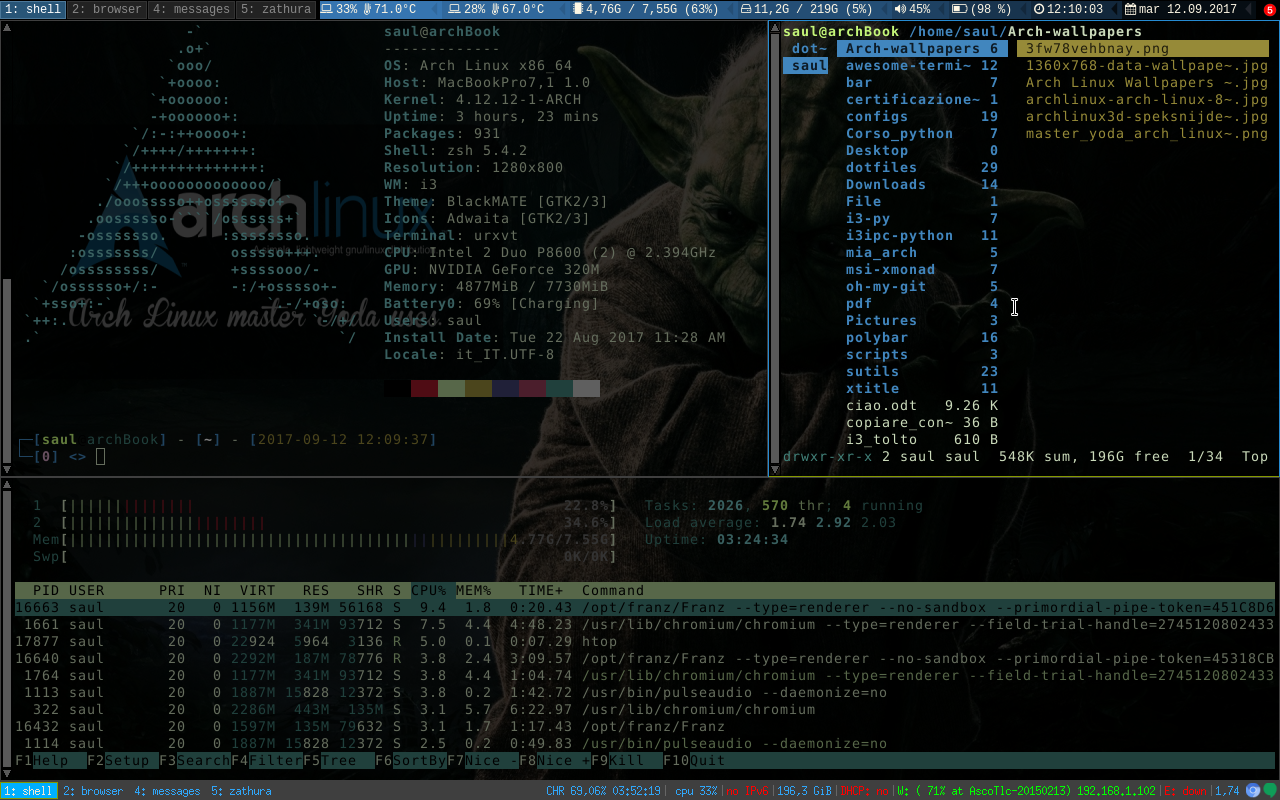
Task: Select workspace 2: browser in bottom i3bar
Action: tap(94, 791)
